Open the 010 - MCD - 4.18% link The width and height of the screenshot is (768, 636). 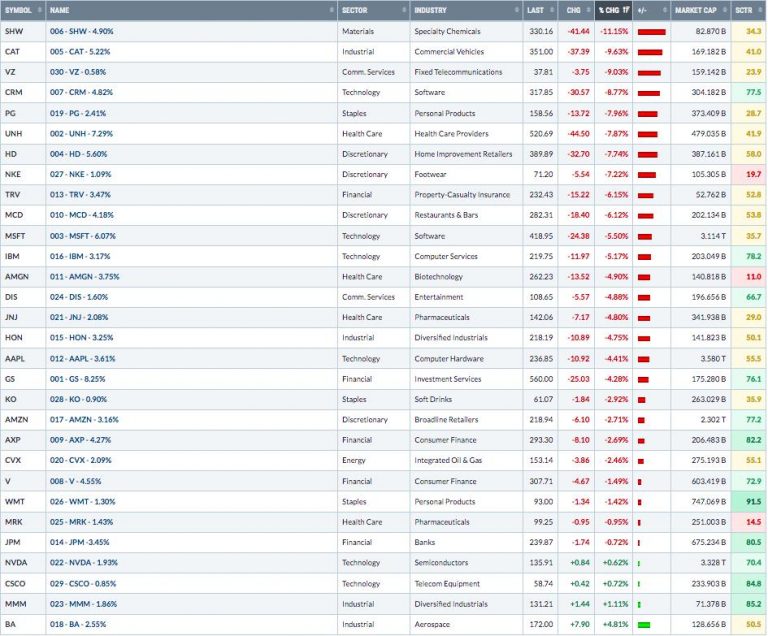tap(82, 215)
